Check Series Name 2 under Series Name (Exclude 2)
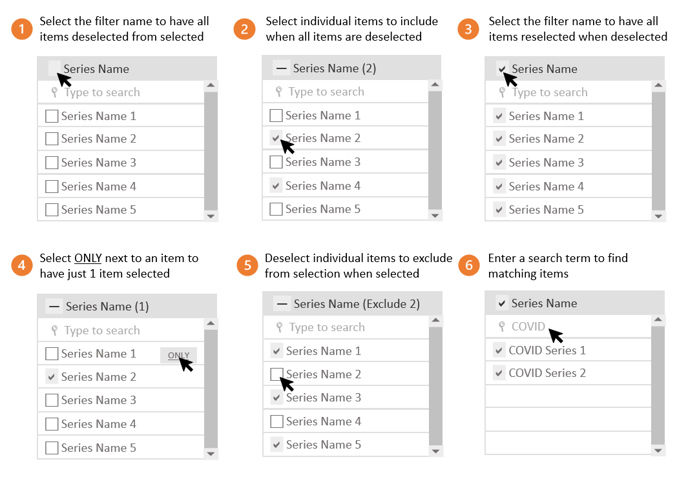 tap(277, 375)
